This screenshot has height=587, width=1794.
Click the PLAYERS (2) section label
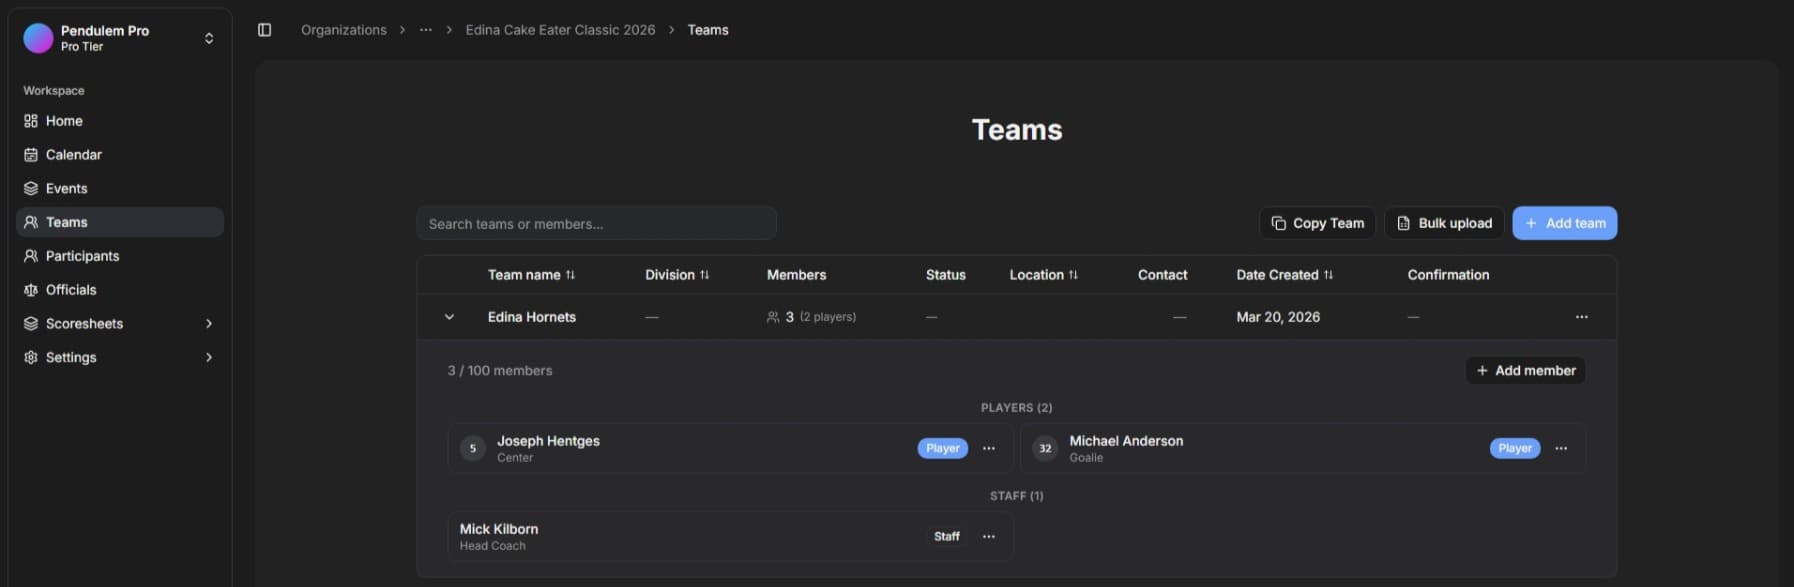click(1016, 408)
